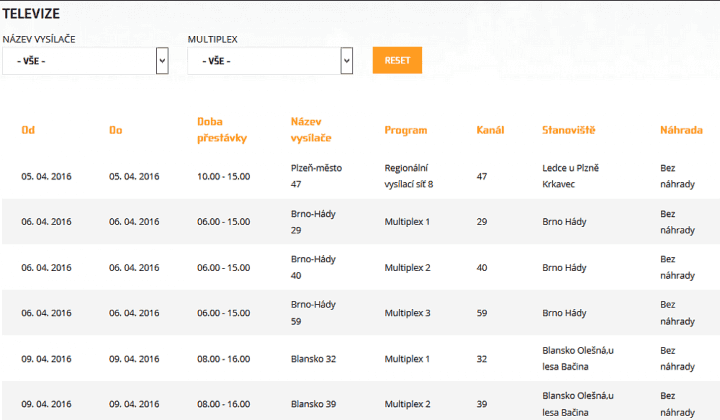This screenshot has width=720, height=420.
Task: Click Od date 05. 04. 2016
Action: (46, 176)
